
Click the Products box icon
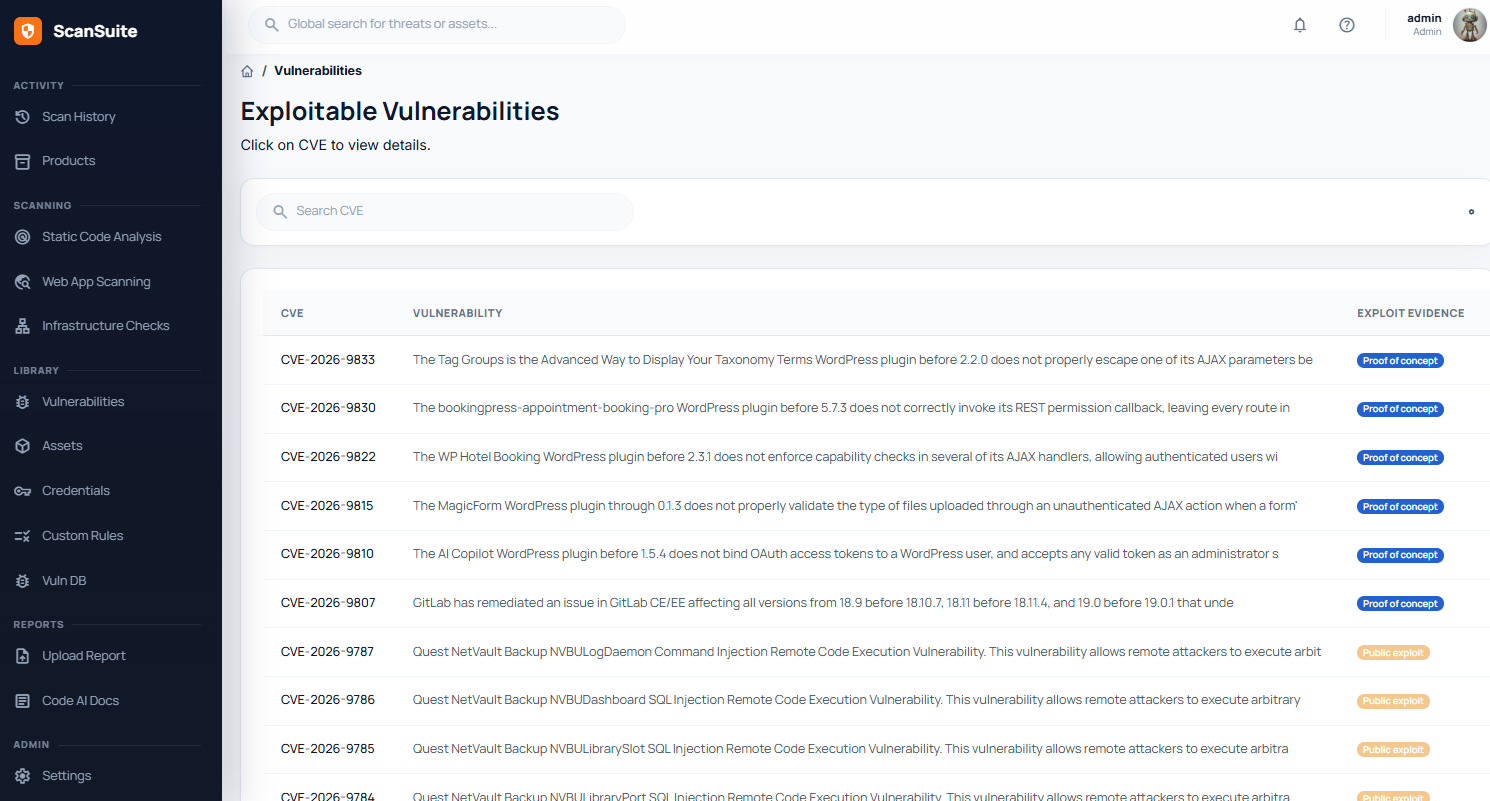(x=23, y=161)
